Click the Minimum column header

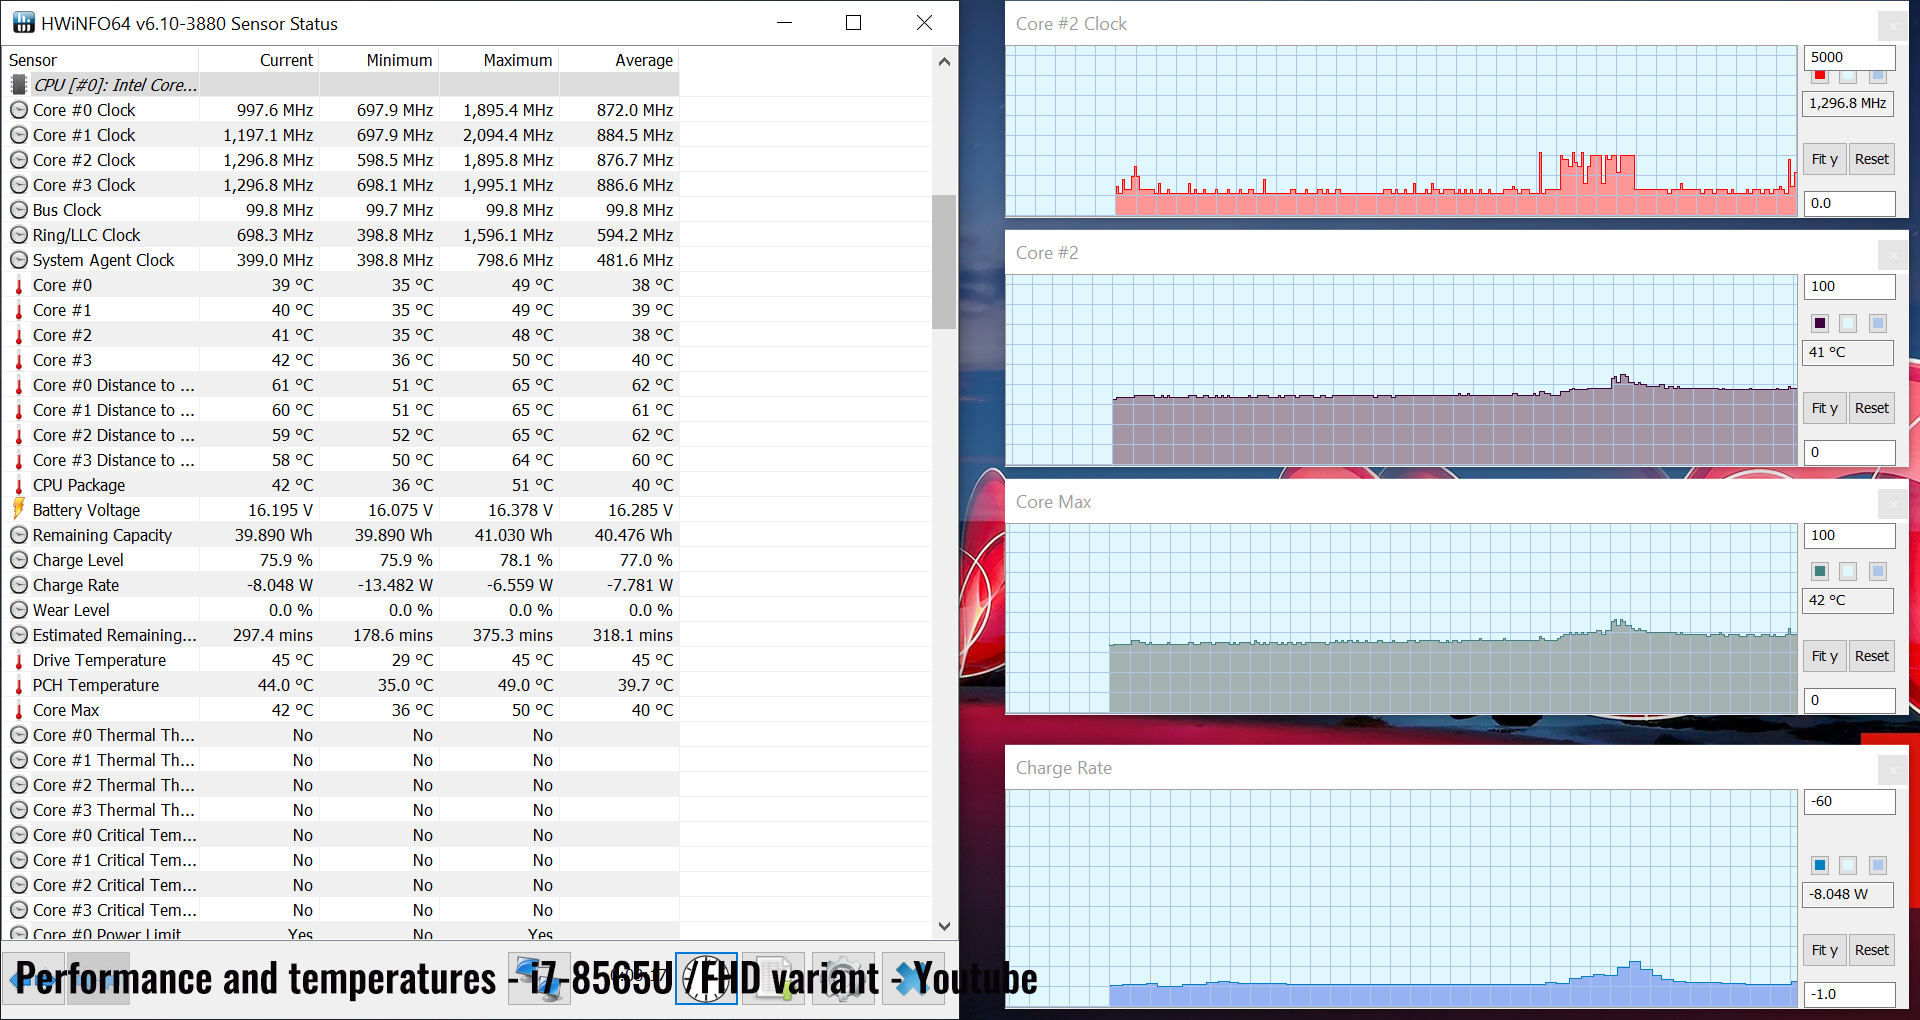click(x=379, y=60)
